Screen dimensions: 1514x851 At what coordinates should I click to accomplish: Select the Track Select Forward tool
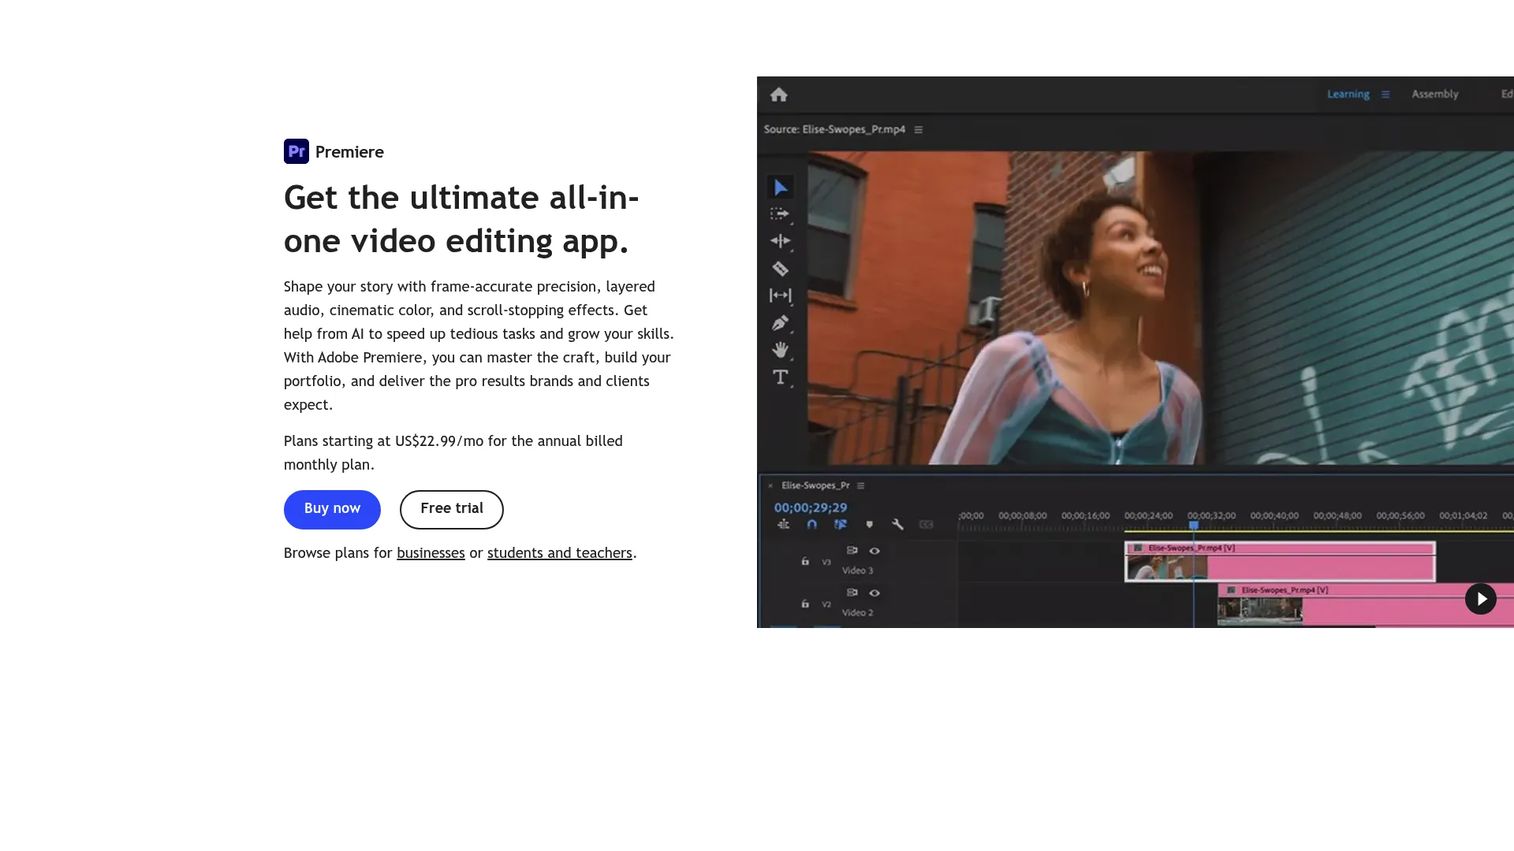[780, 214]
